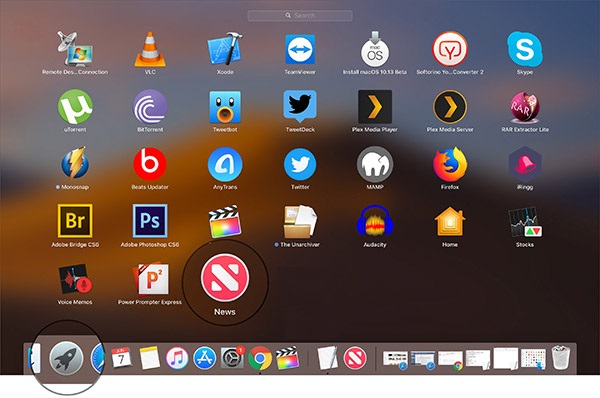Open the News app in Launchpad
600x398 pixels.
[225, 277]
